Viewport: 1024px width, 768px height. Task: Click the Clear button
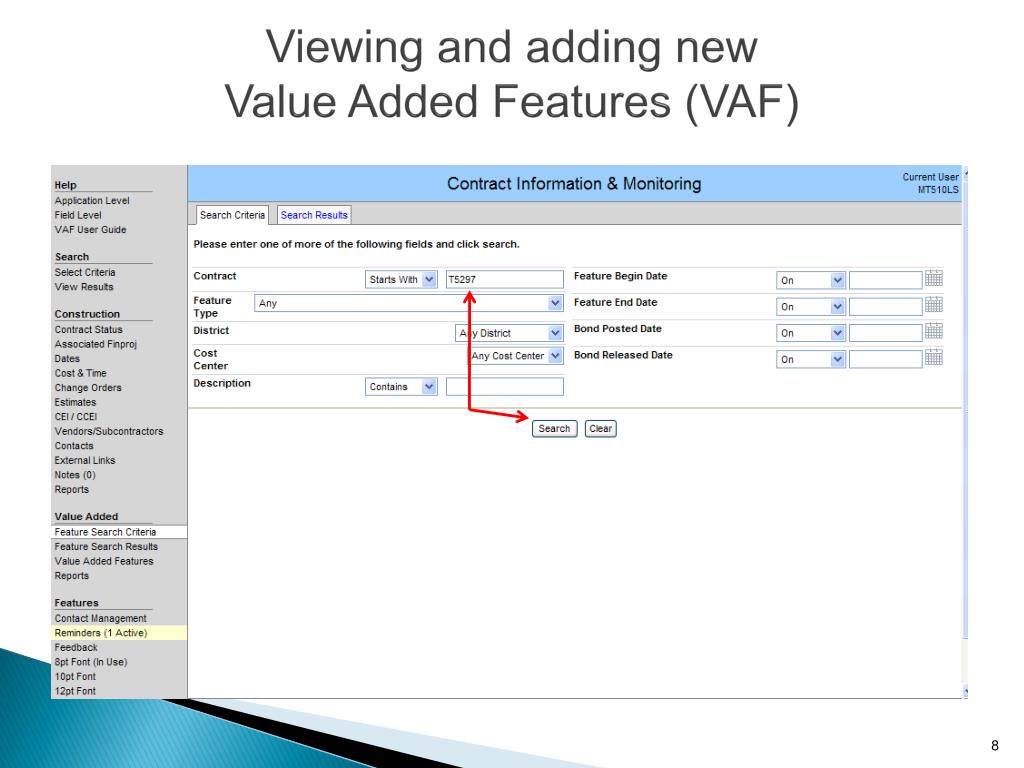click(x=601, y=428)
